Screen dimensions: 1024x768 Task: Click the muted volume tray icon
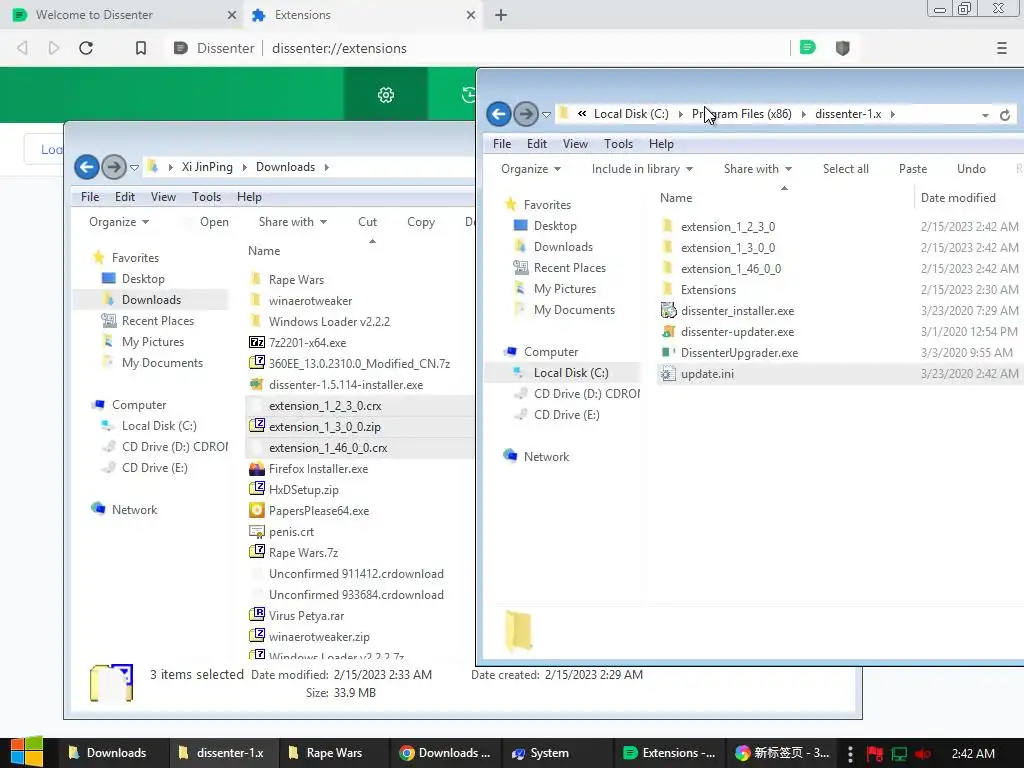pyautogui.click(x=923, y=753)
